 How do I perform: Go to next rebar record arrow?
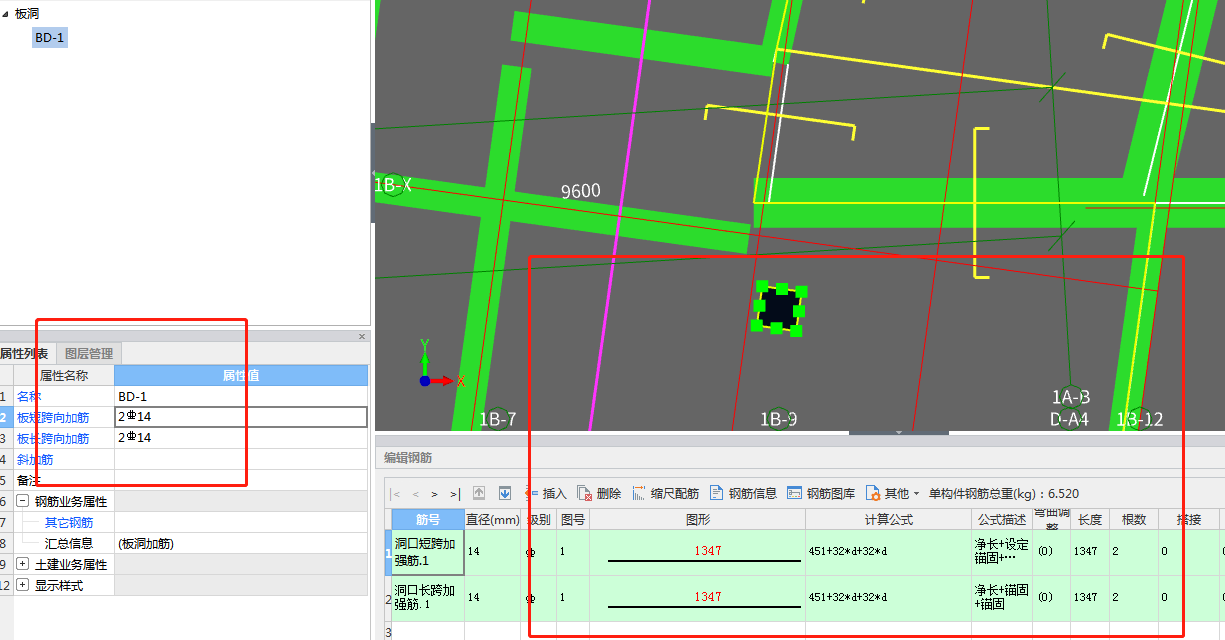(434, 494)
